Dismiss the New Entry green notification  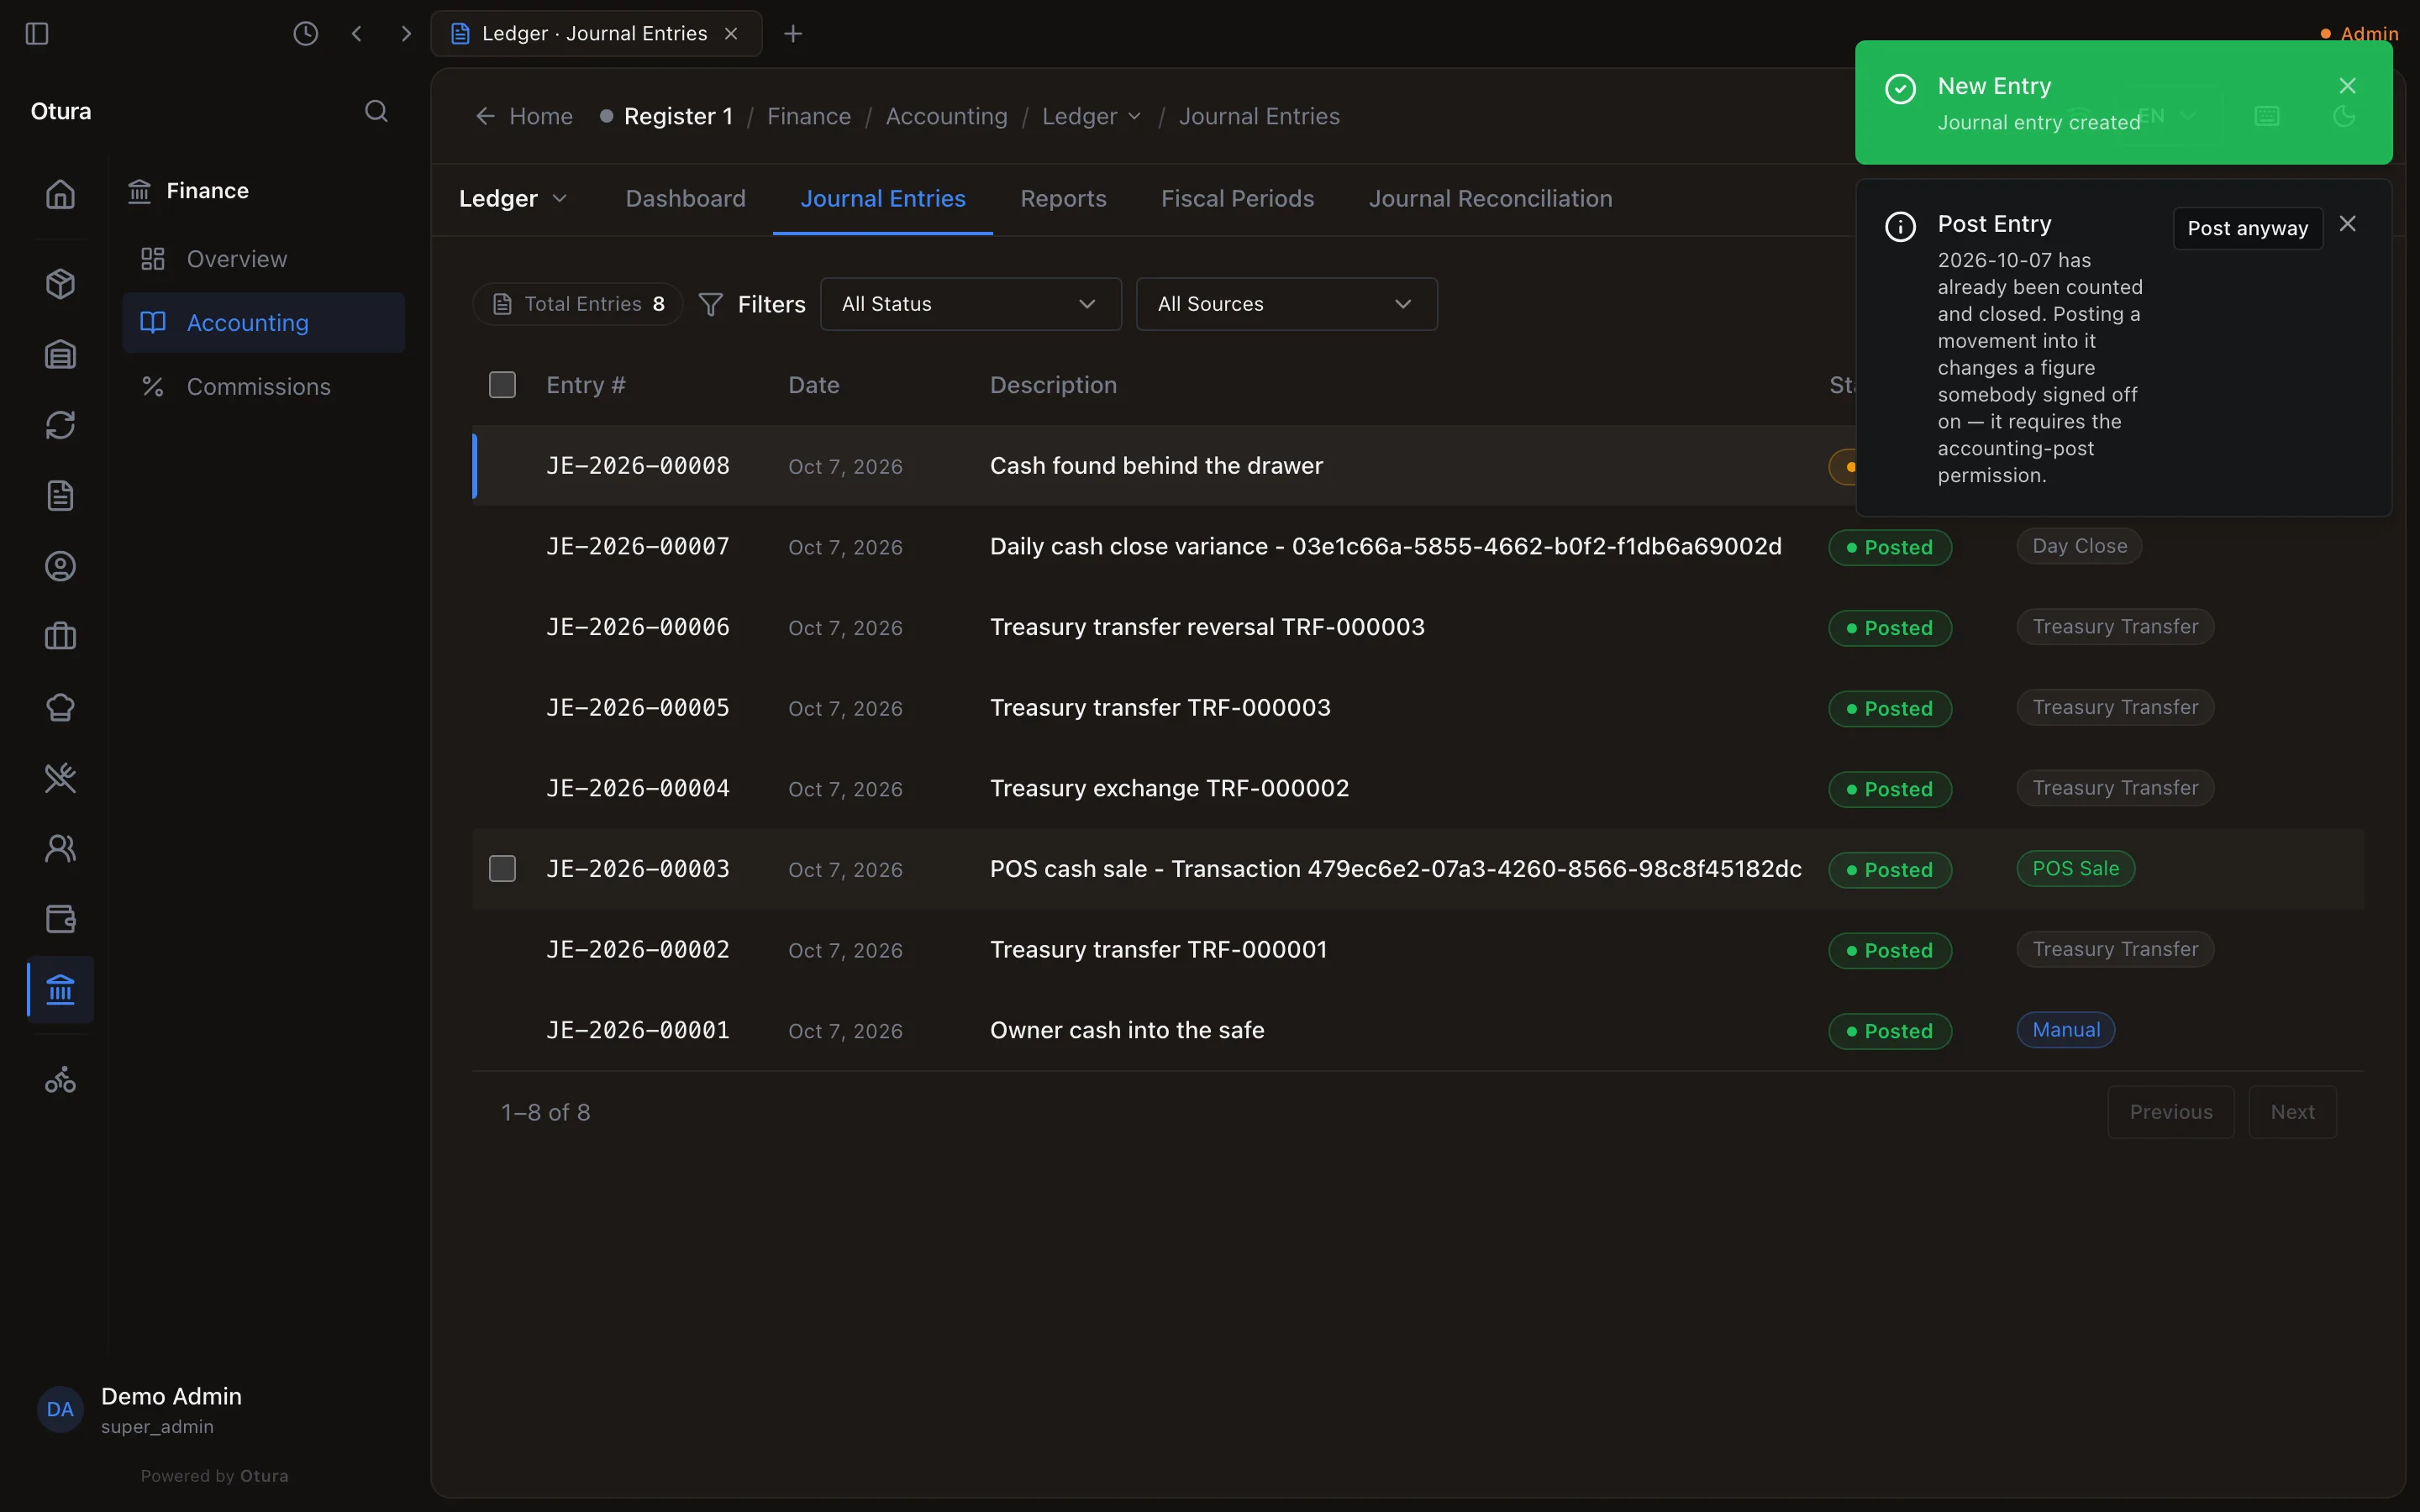pyautogui.click(x=2347, y=86)
